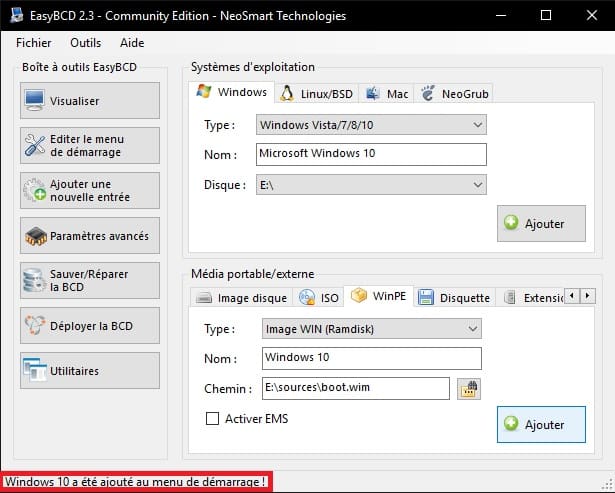Open Paramètres avancés
Screen dimensions: 615x493
tap(90, 236)
